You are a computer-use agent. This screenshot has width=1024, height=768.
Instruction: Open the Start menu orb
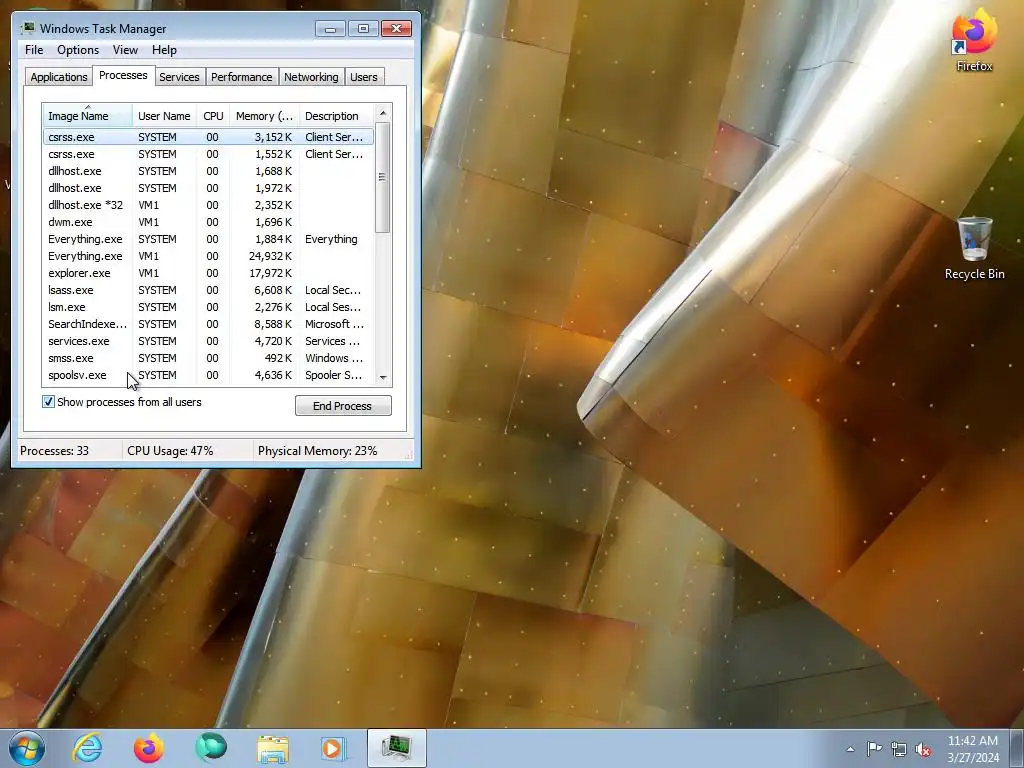27,748
